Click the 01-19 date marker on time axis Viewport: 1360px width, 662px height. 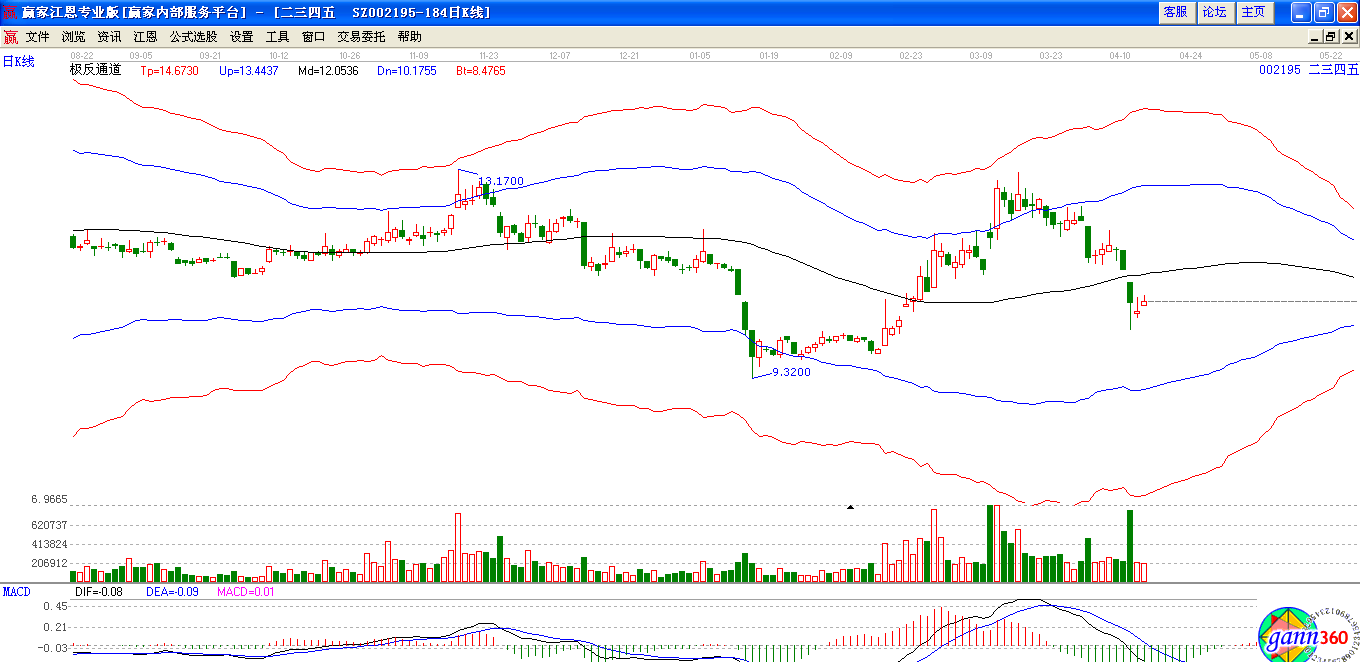769,56
